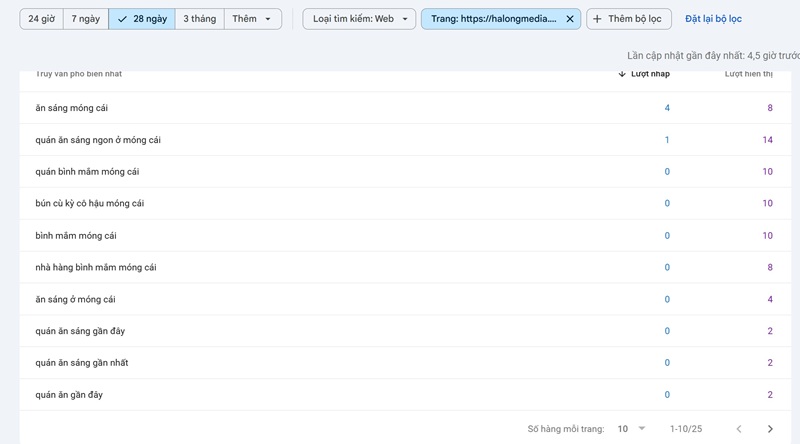Open query 'nhà hàng bình mâm móng cái'
Image resolution: width=800 pixels, height=444 pixels.
click(x=96, y=268)
